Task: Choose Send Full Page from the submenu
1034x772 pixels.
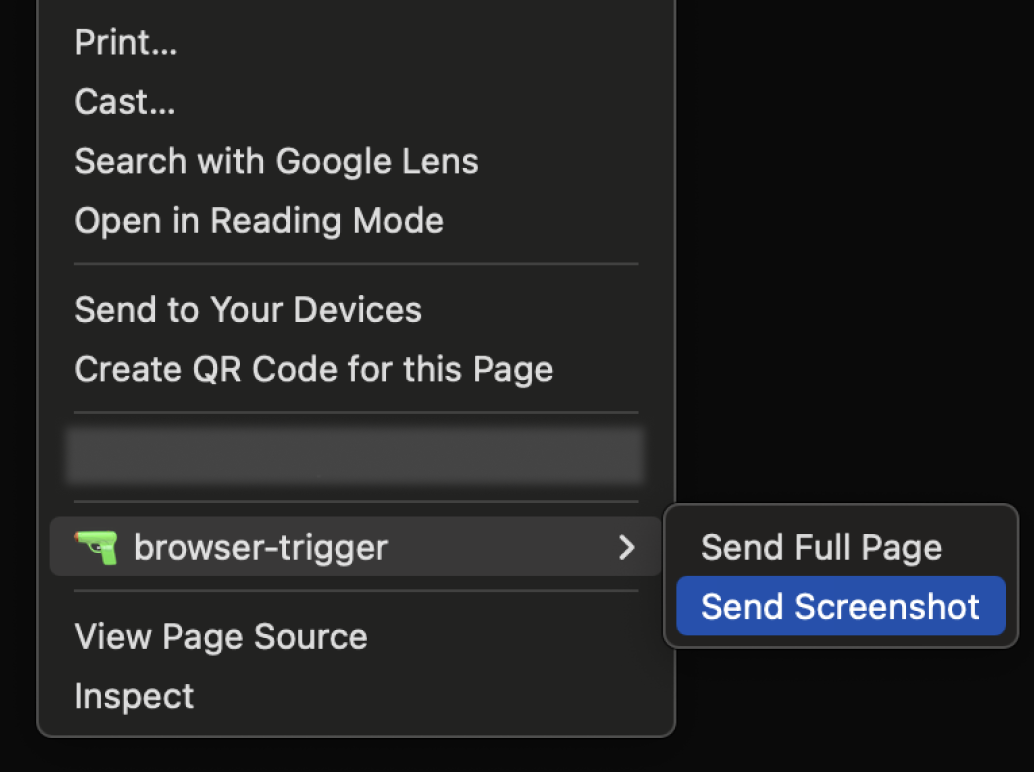Action: coord(821,547)
